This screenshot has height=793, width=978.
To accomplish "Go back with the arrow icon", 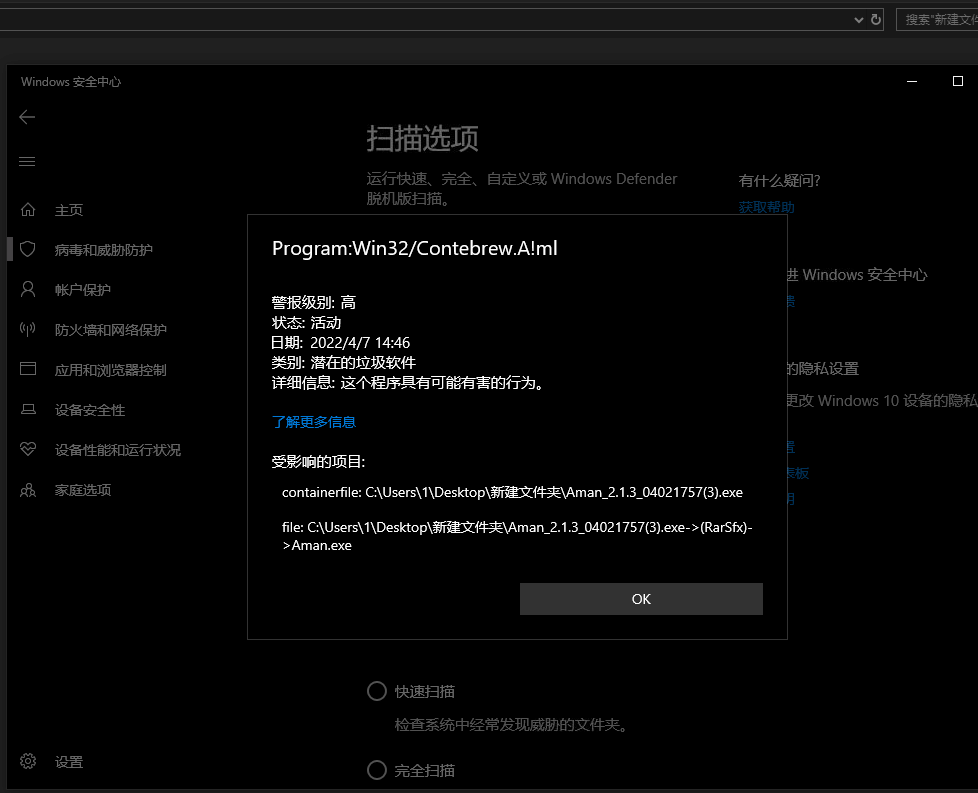I will point(27,117).
